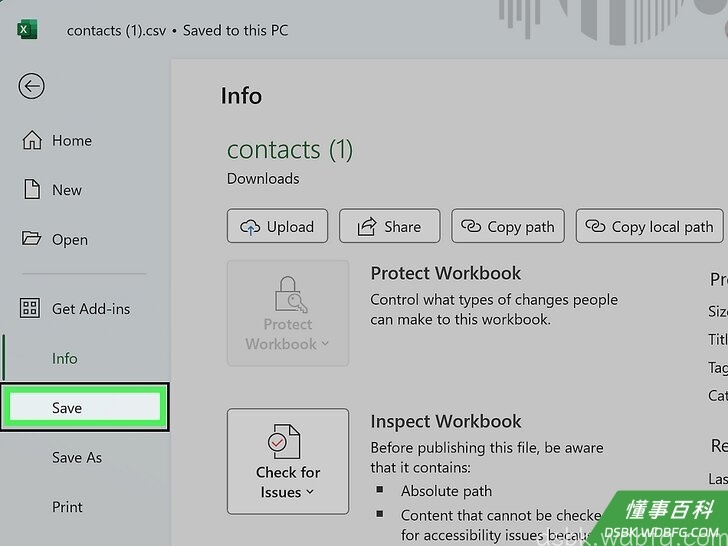The image size is (728, 546).
Task: Click the Home house icon
Action: 32,140
